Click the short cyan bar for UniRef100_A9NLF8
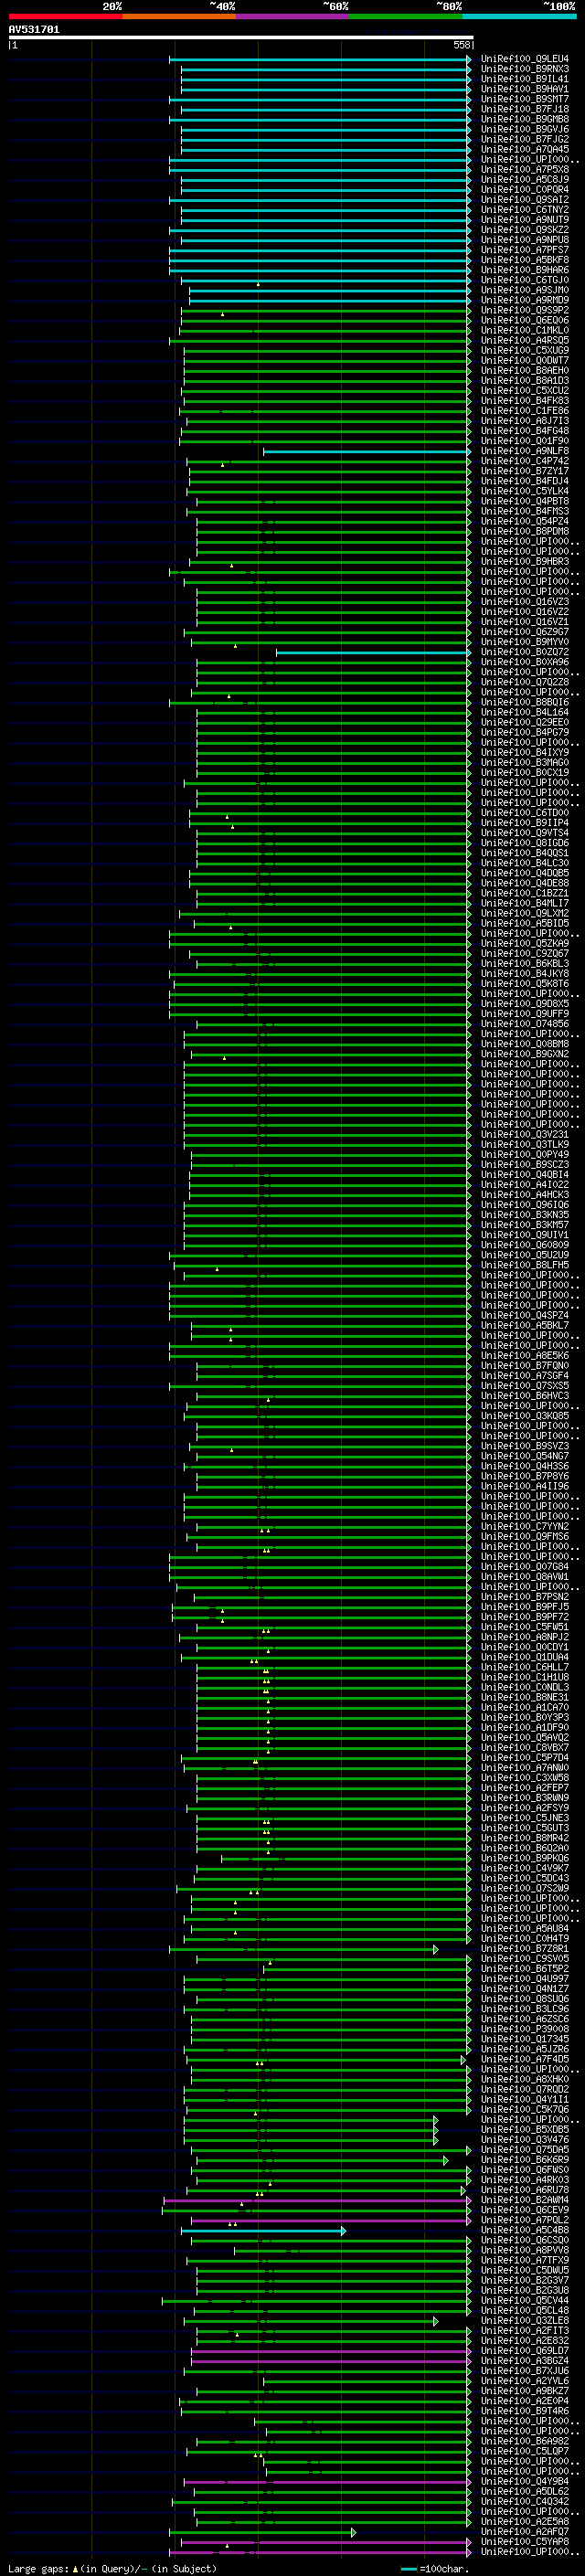This screenshot has height=2576, width=585. click(x=367, y=451)
